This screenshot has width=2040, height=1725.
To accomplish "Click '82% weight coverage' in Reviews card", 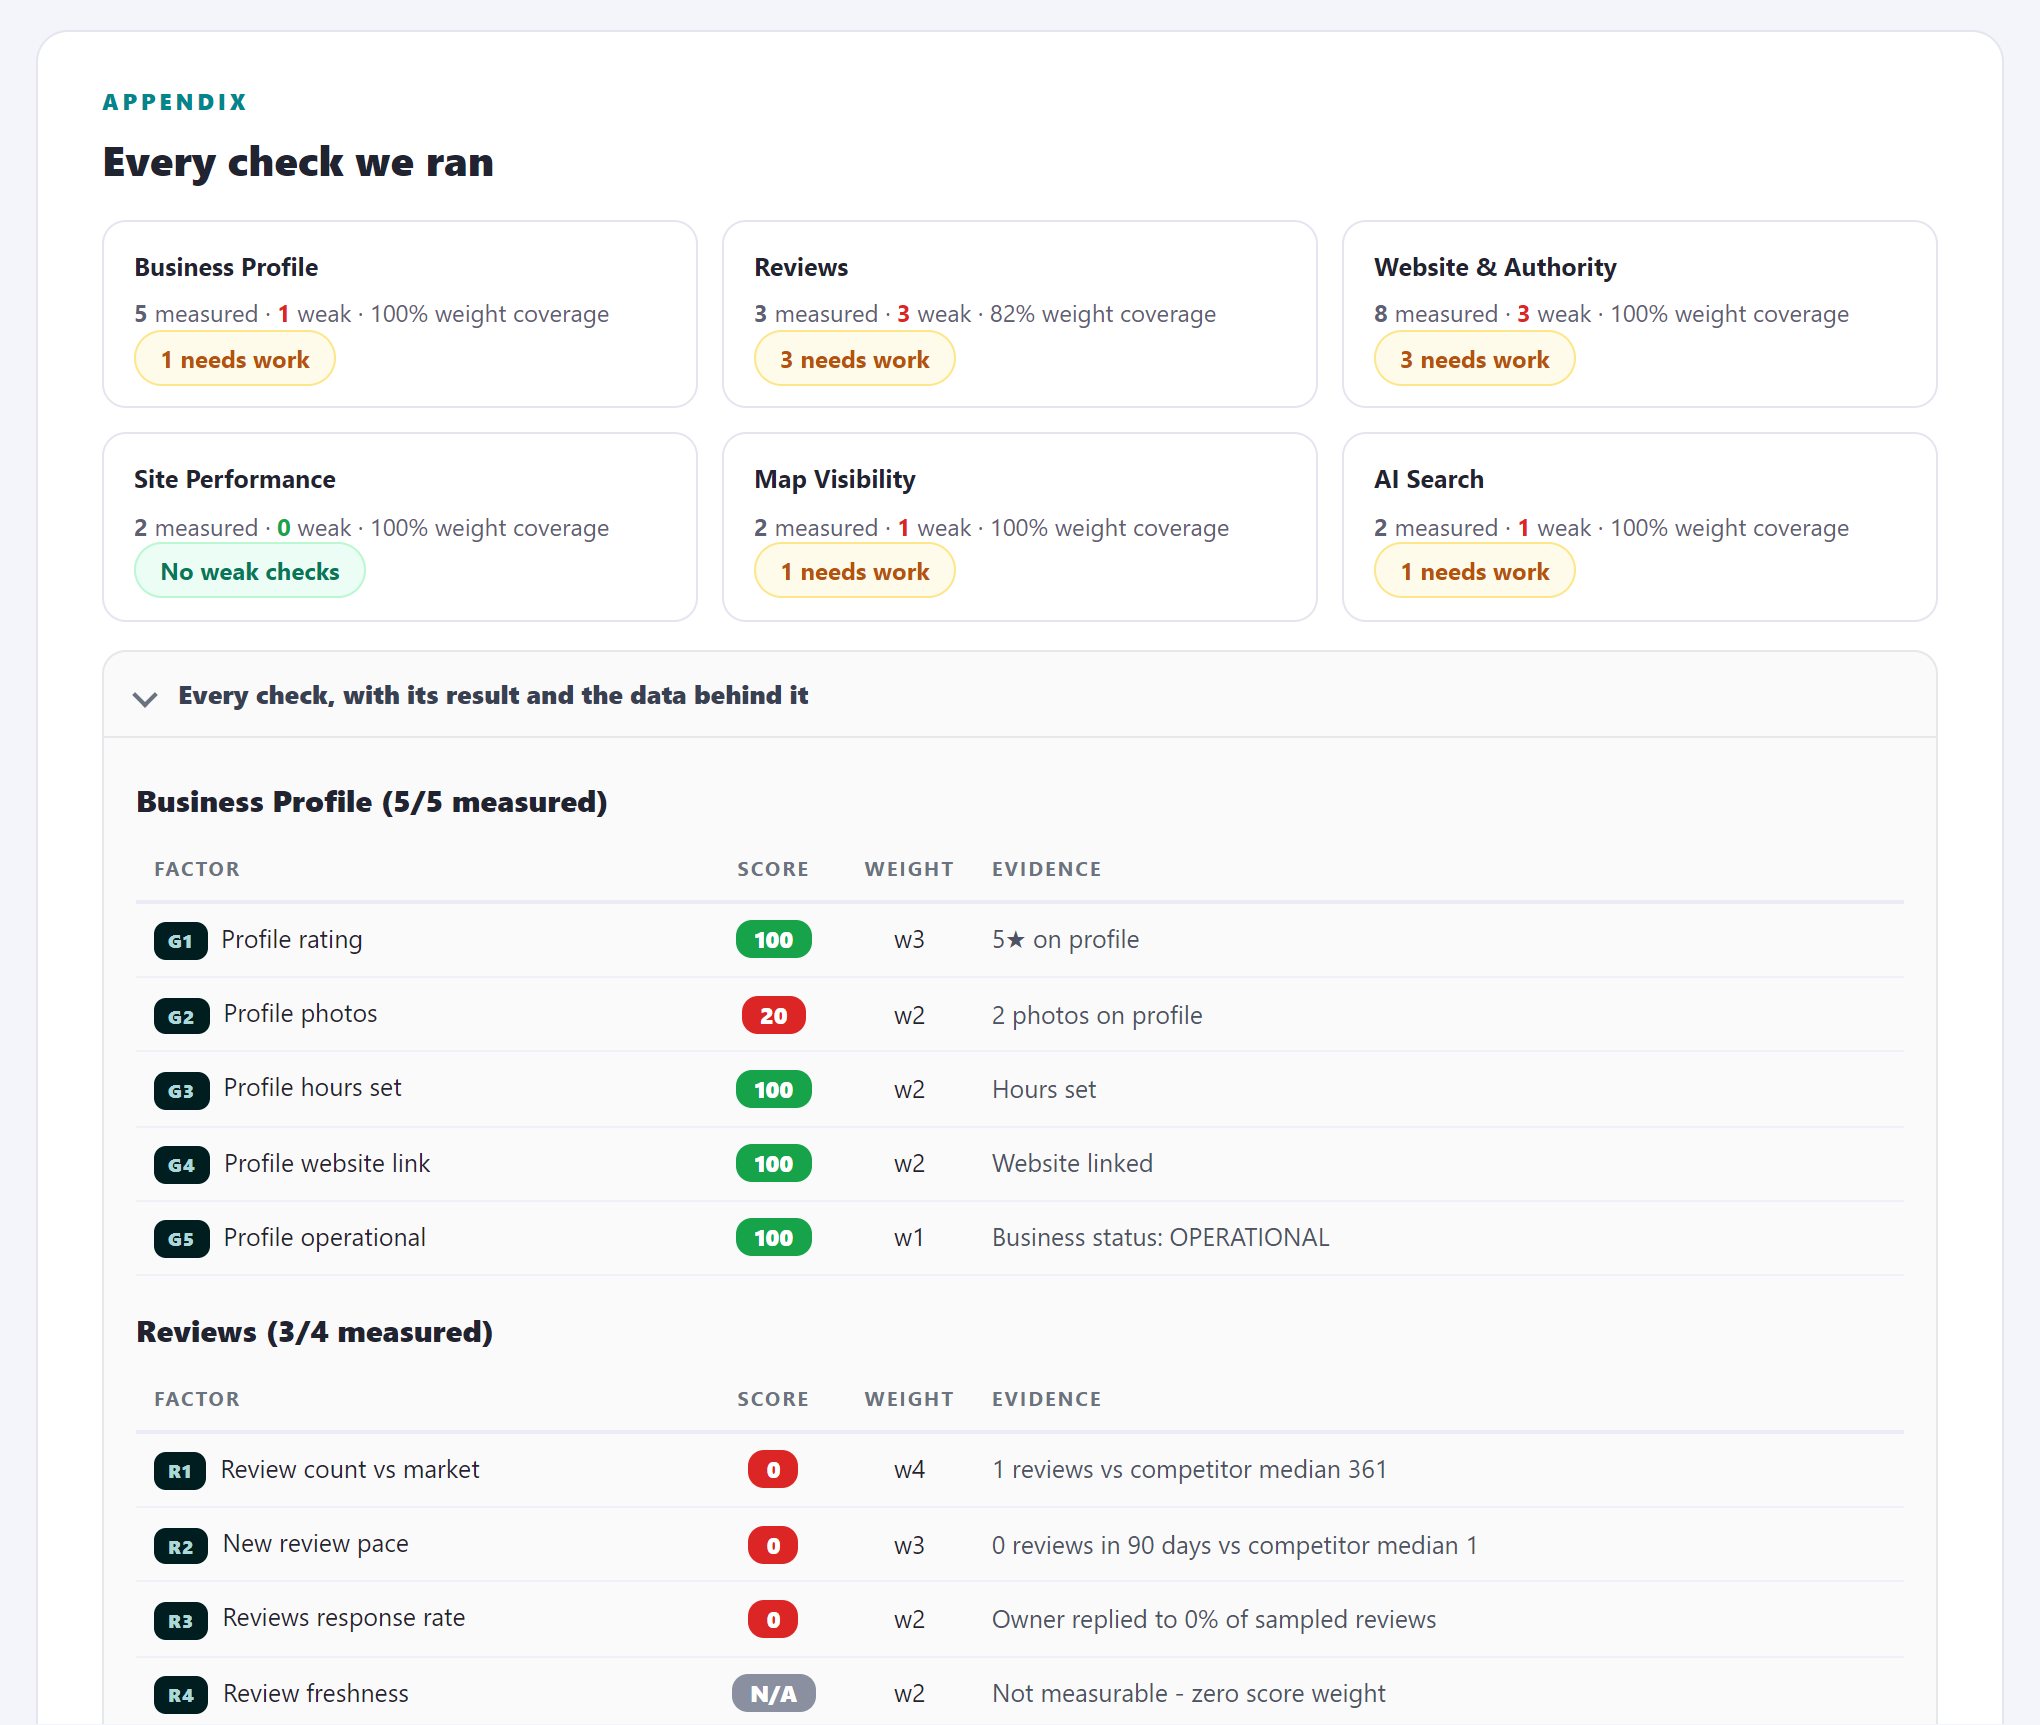I will (x=1103, y=314).
